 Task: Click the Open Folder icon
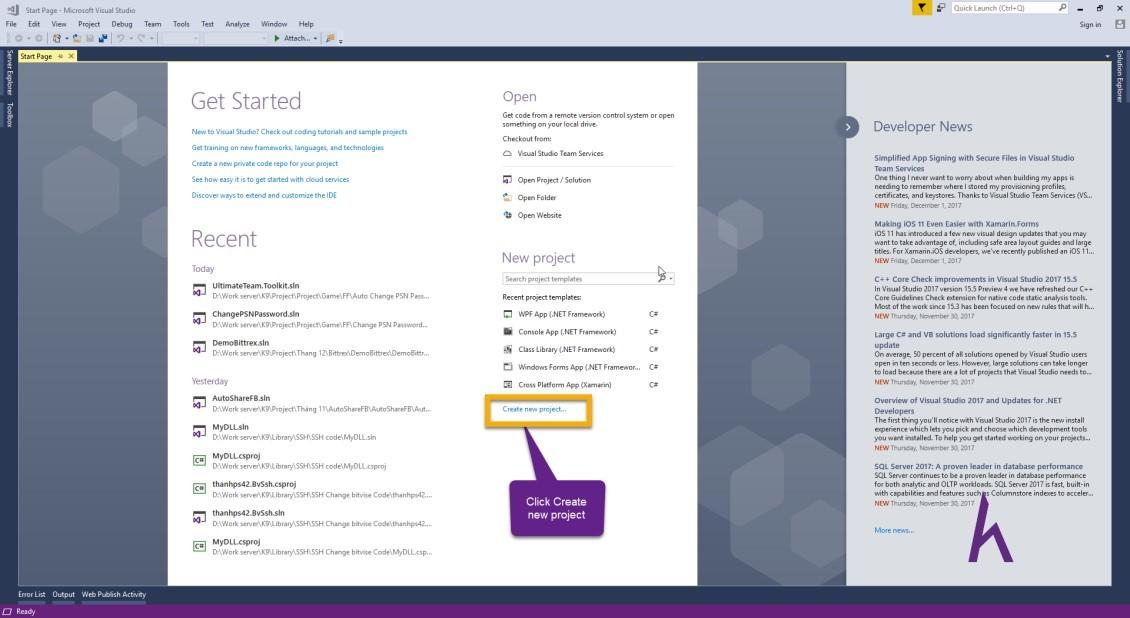507,197
